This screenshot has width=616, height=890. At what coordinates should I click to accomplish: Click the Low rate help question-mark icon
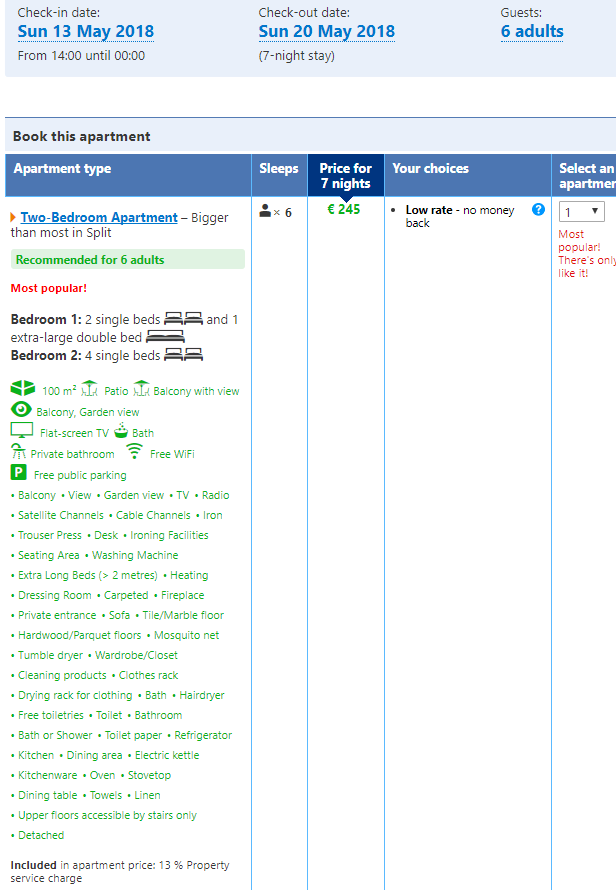pos(538,210)
